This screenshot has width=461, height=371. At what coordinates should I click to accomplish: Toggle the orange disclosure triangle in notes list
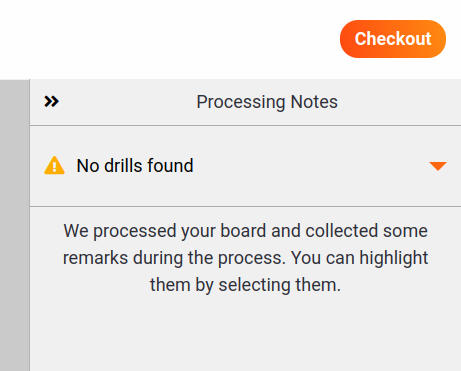coord(438,166)
